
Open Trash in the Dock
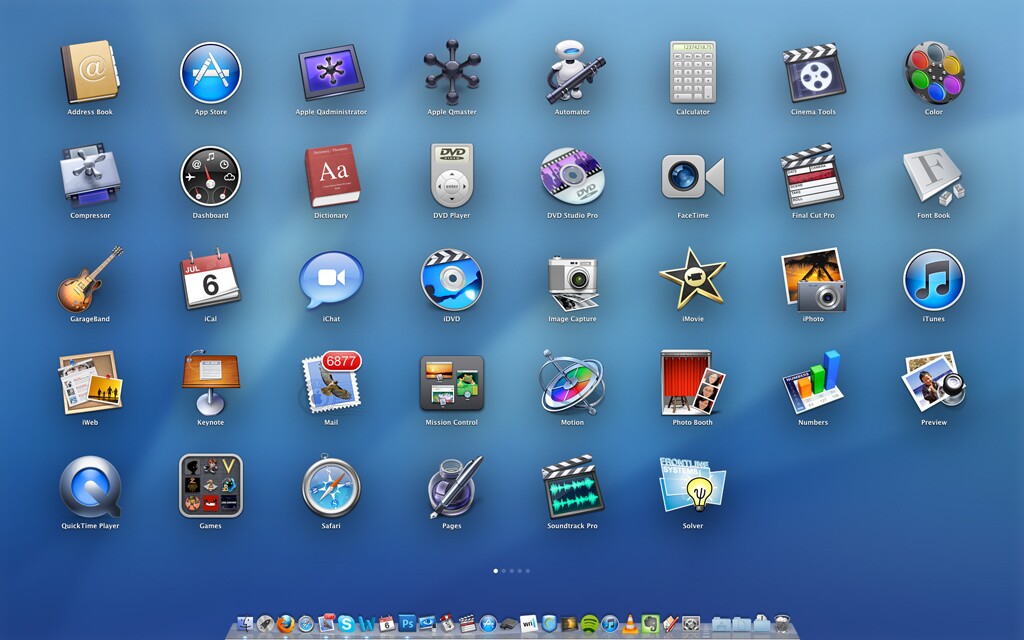point(782,624)
